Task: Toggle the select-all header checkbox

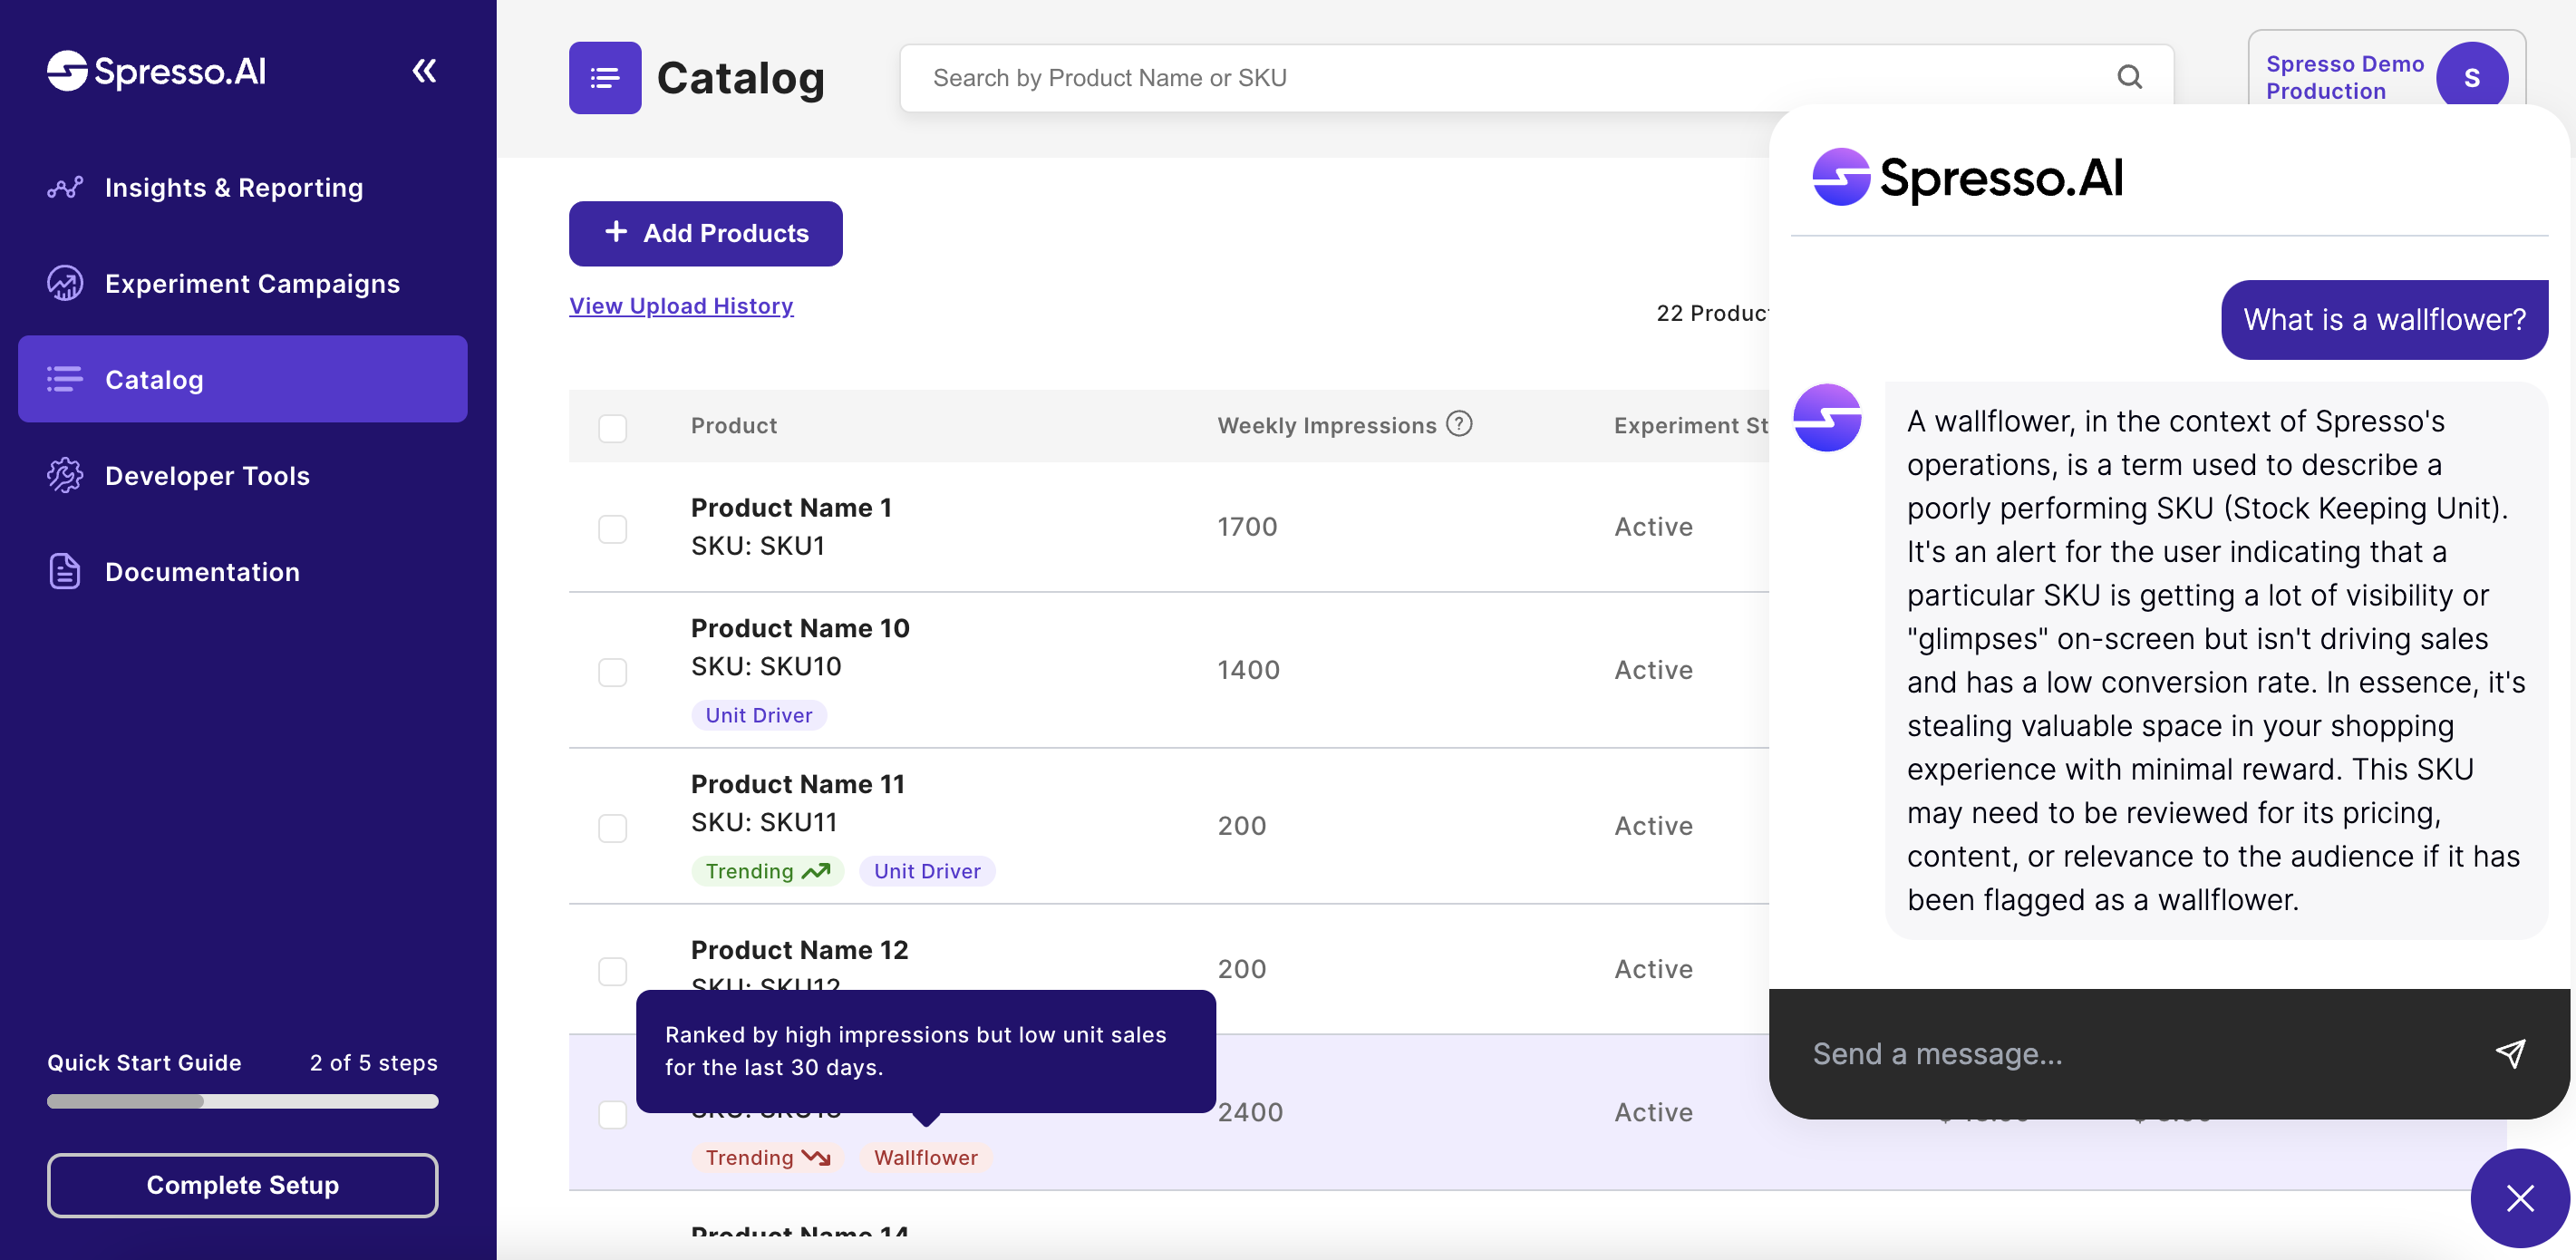Action: coord(612,427)
